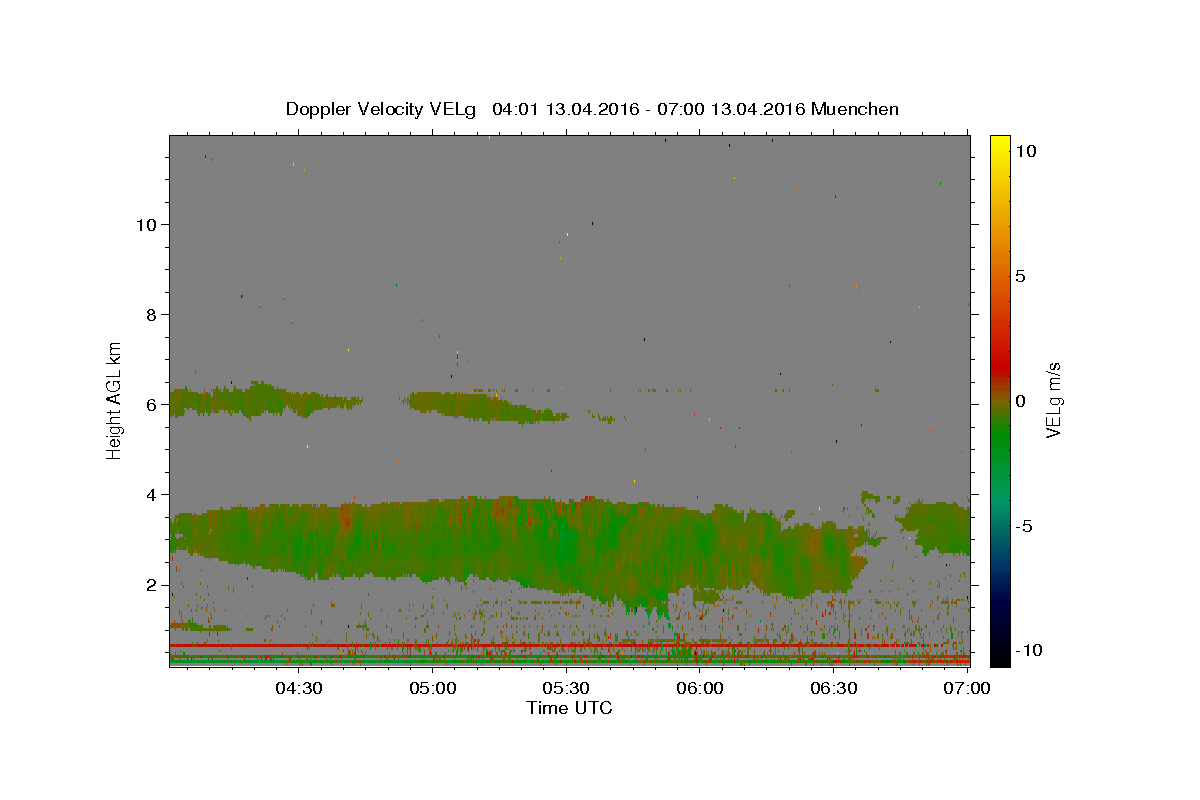Click the Time UTC axis title
Viewport: 1200px width, 800px height.
pyautogui.click(x=569, y=708)
